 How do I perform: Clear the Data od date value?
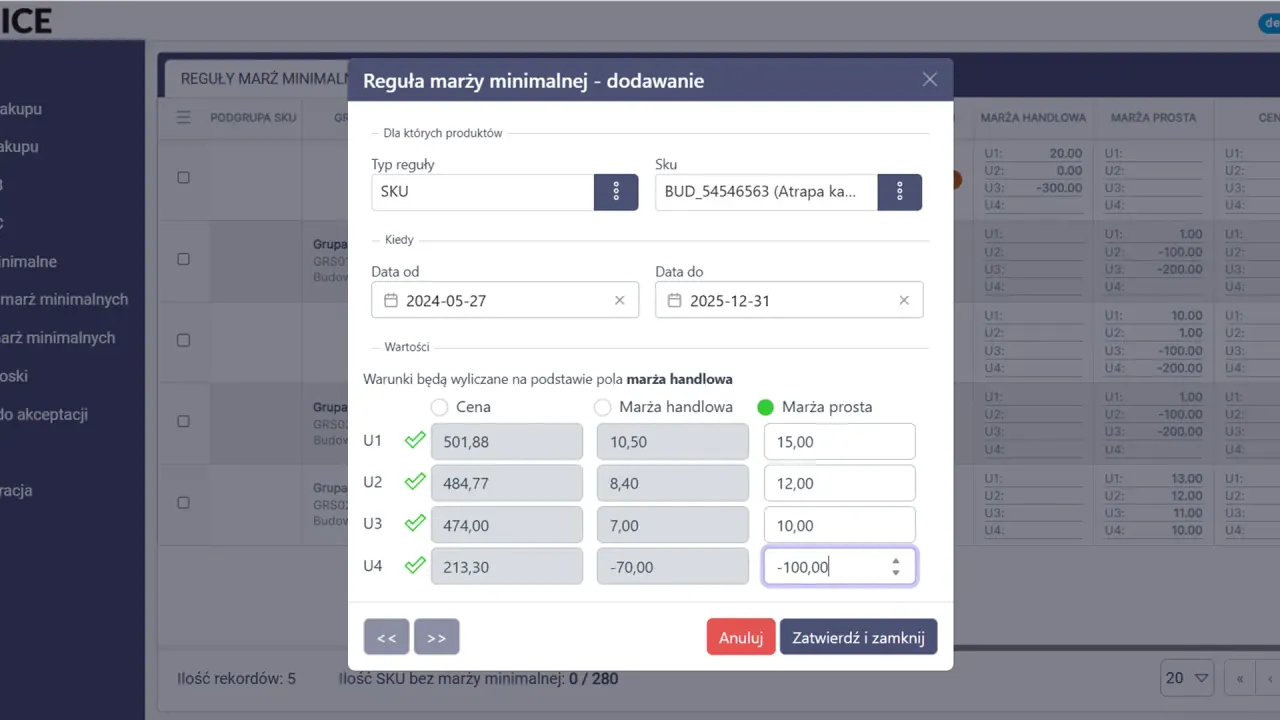coord(619,300)
